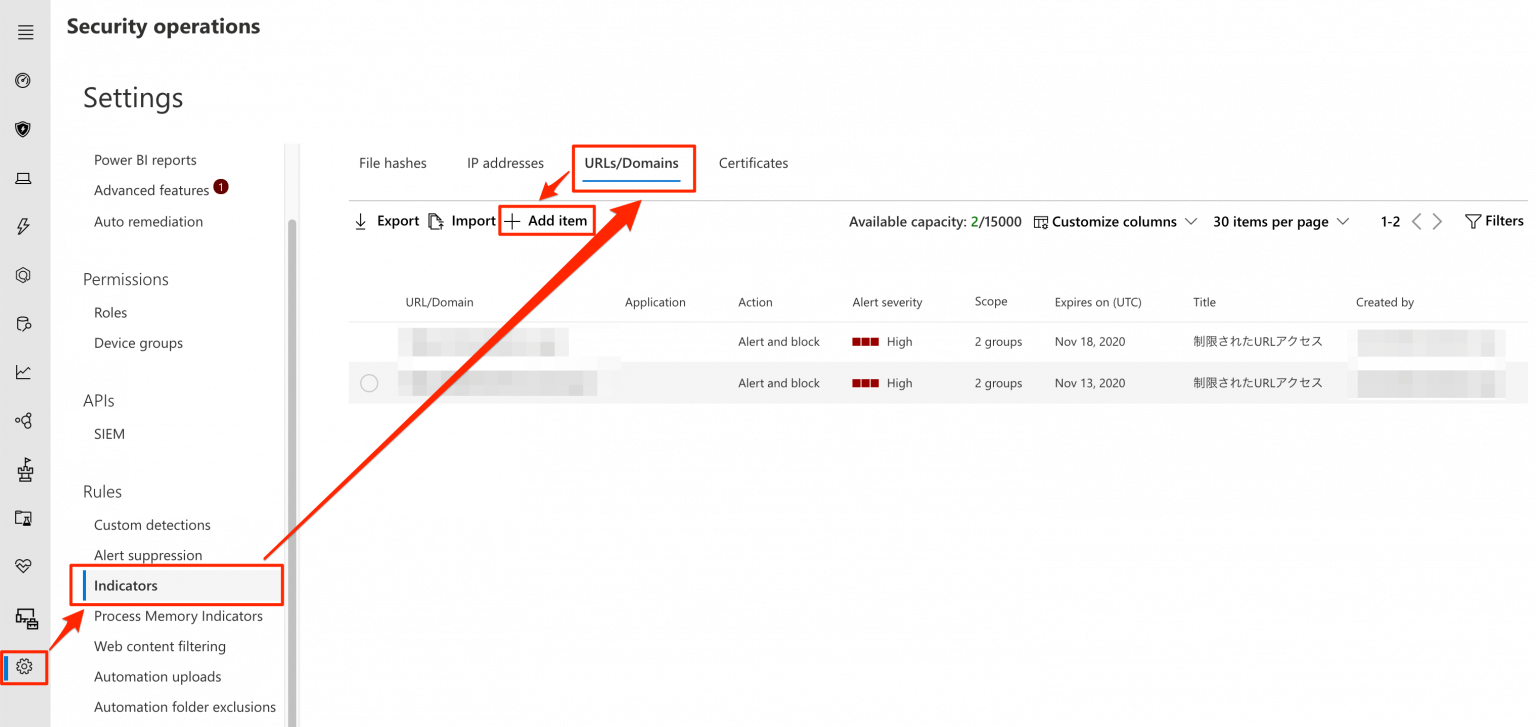Select the shield incidents icon in sidebar

[x=22, y=129]
